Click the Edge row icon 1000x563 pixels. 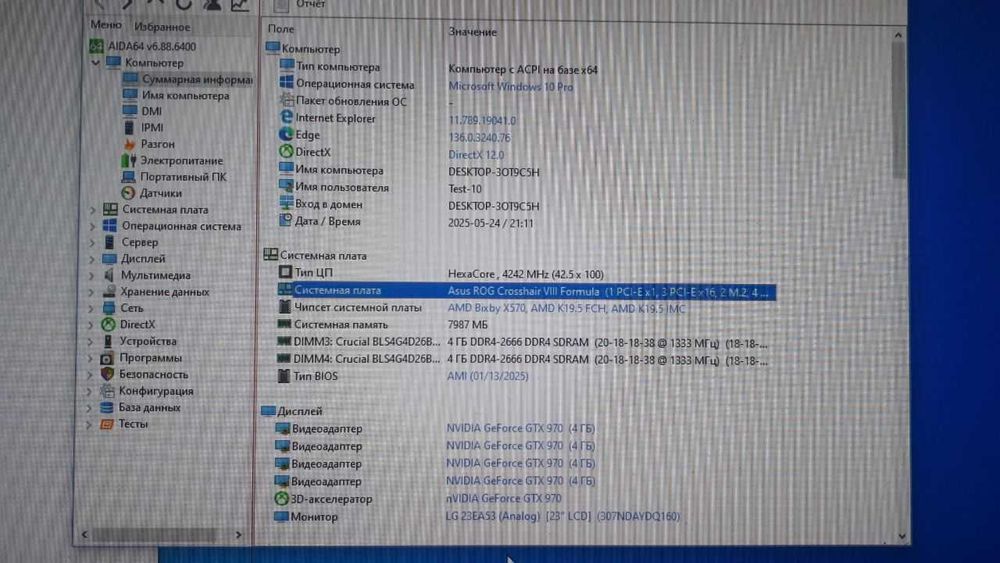286,134
